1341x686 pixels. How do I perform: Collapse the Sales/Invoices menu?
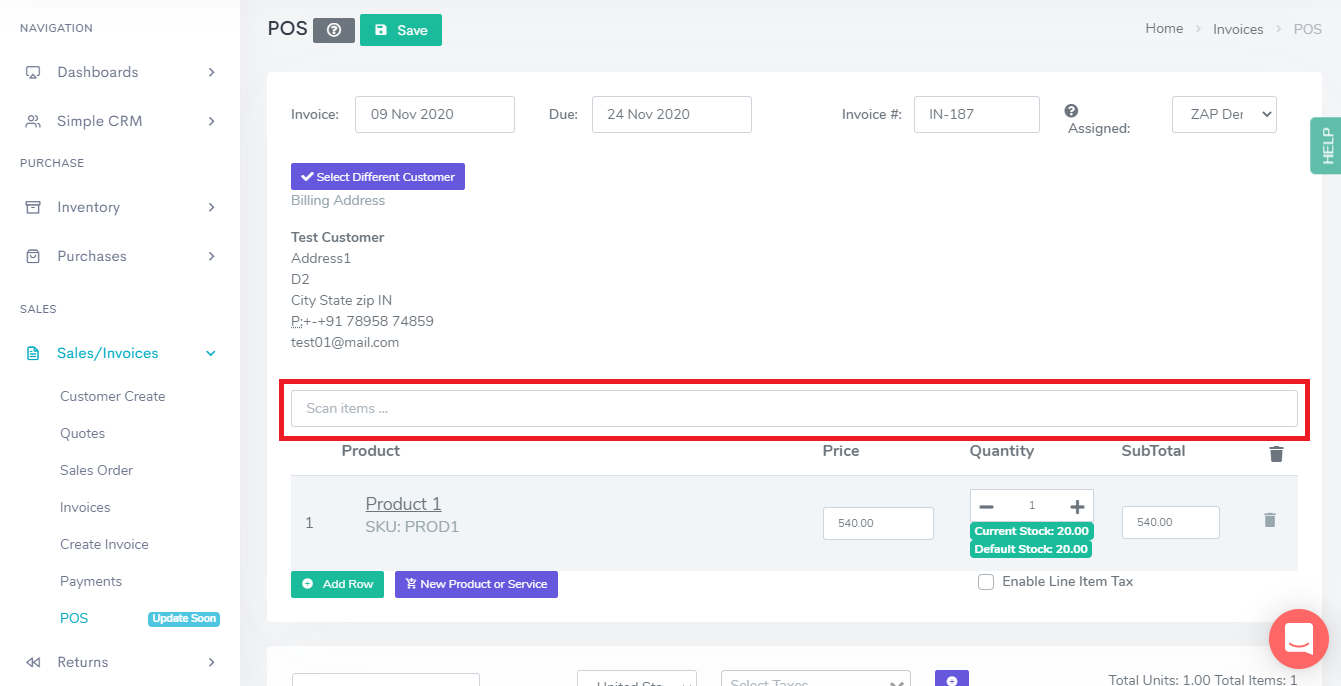[x=120, y=353]
